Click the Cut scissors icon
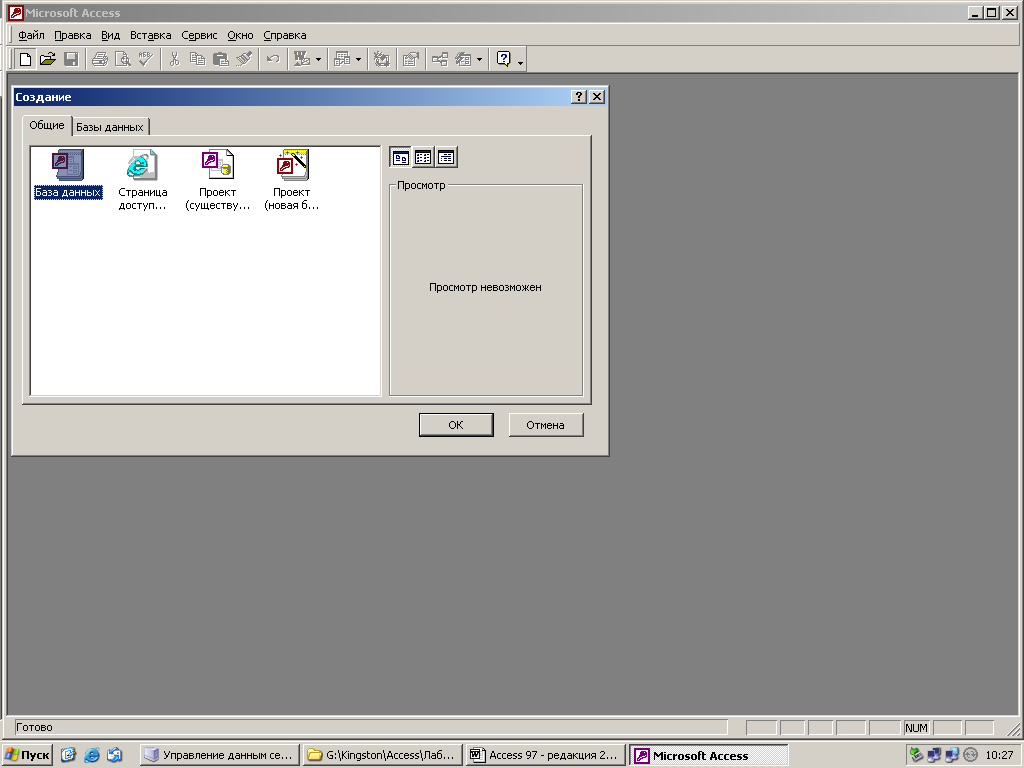The image size is (1024, 768). click(174, 59)
